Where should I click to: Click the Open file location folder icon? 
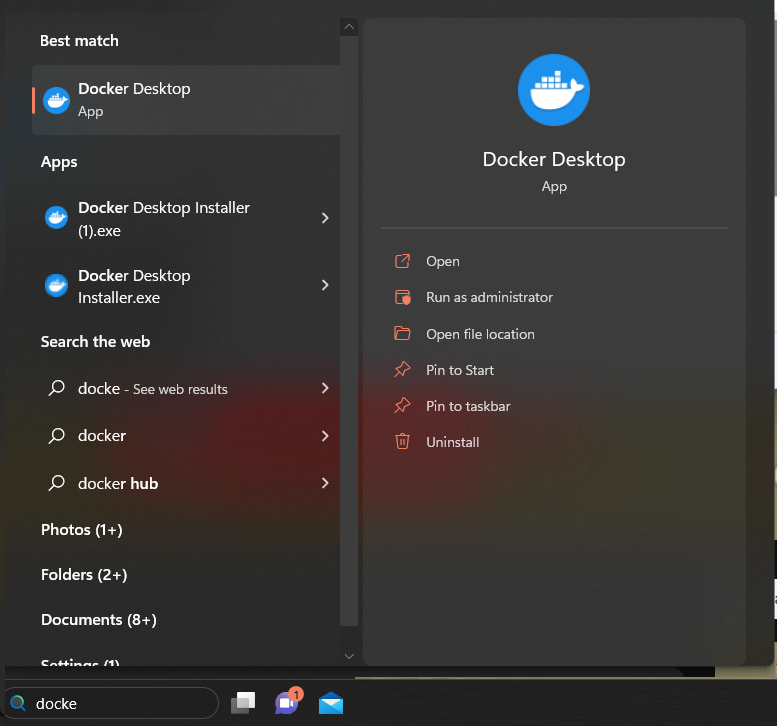pyautogui.click(x=402, y=334)
